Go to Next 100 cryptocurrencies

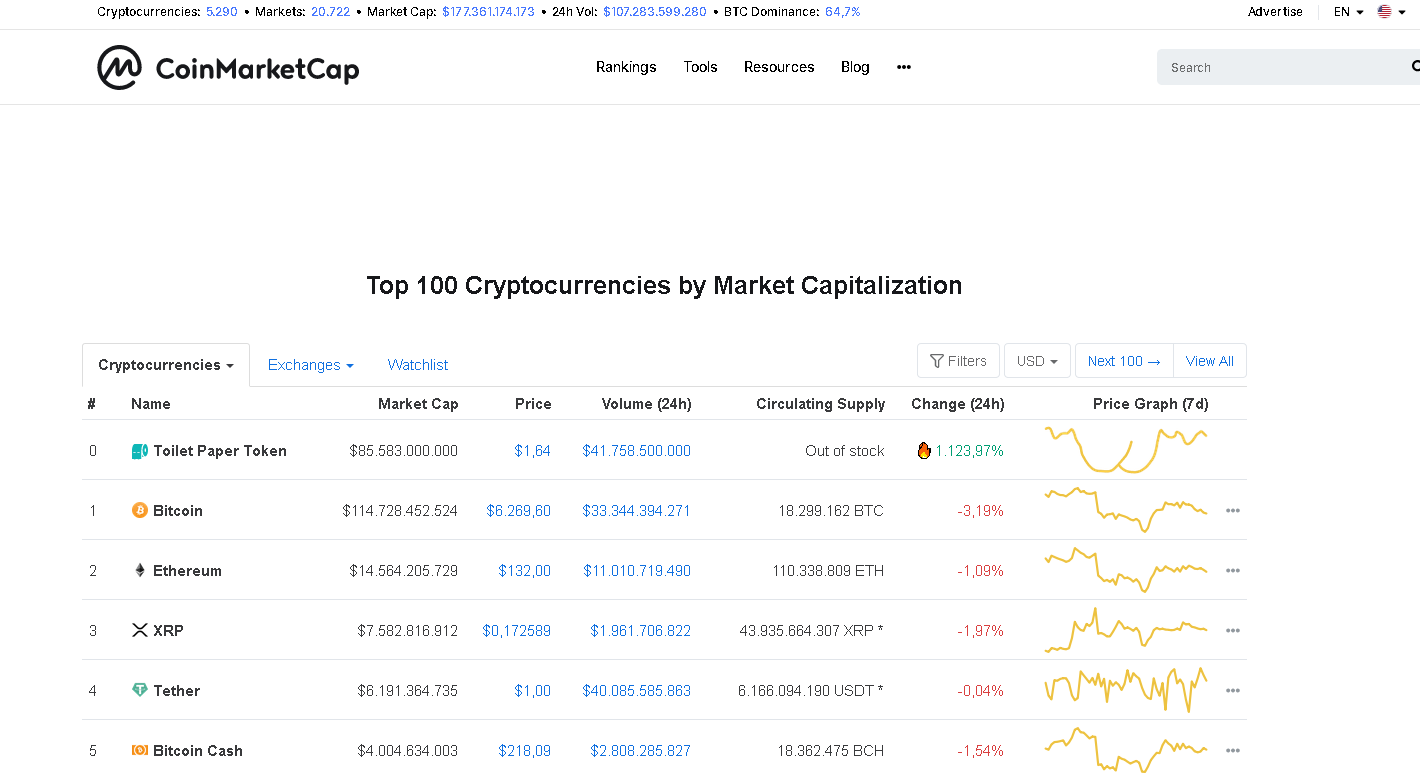[x=1124, y=361]
